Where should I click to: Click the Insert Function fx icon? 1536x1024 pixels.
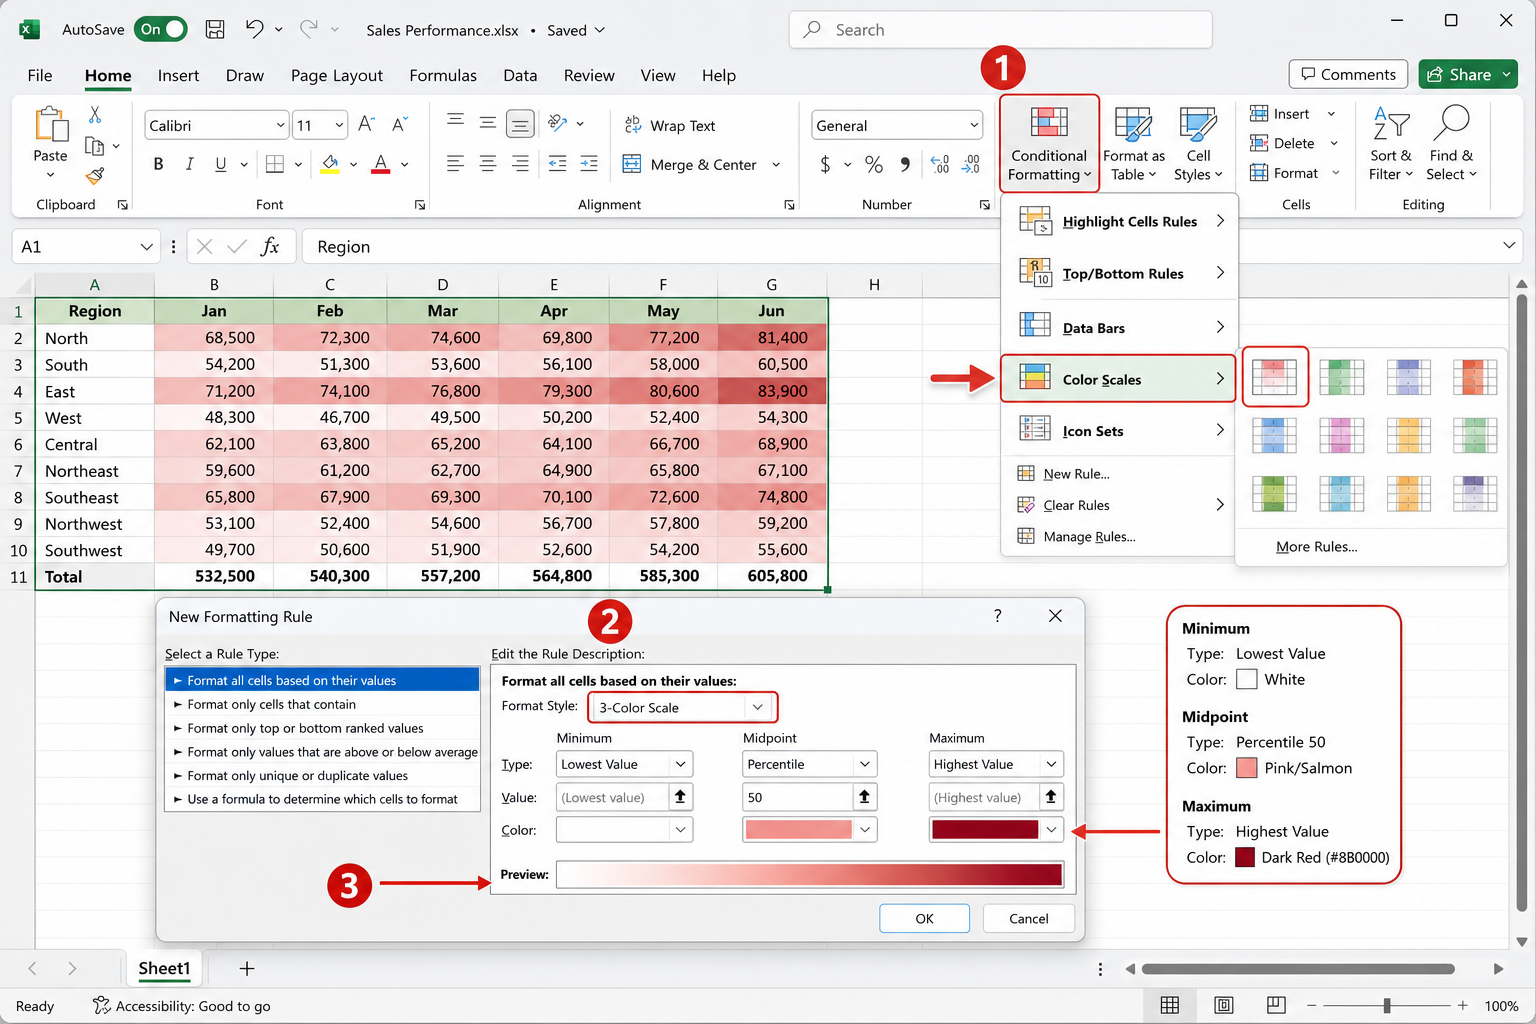tap(270, 246)
